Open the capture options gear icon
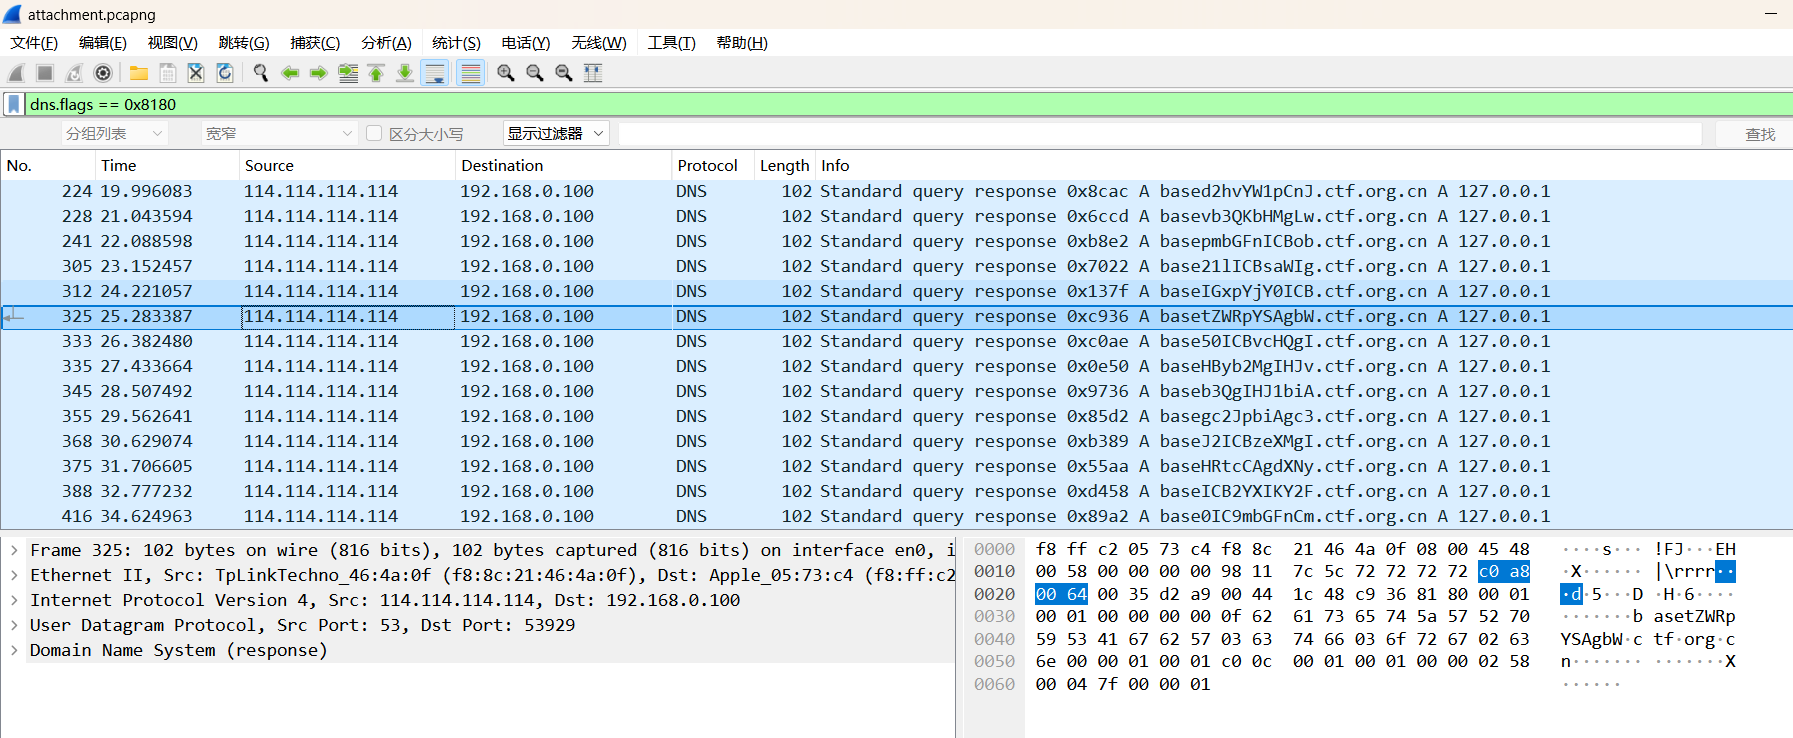 click(103, 73)
